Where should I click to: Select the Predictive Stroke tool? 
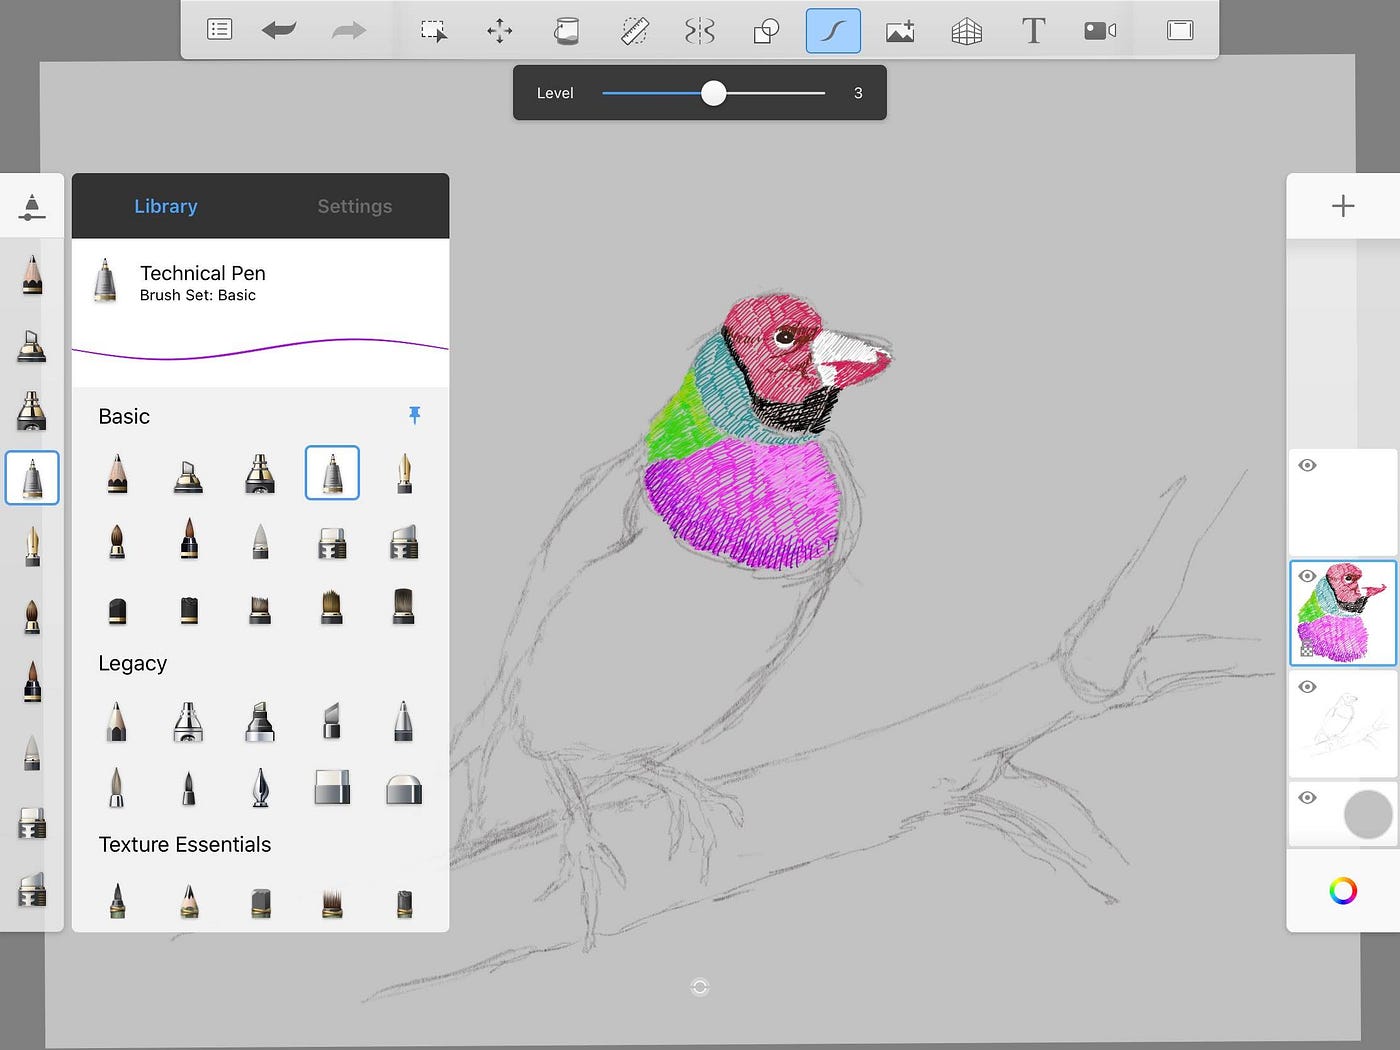pos(833,30)
